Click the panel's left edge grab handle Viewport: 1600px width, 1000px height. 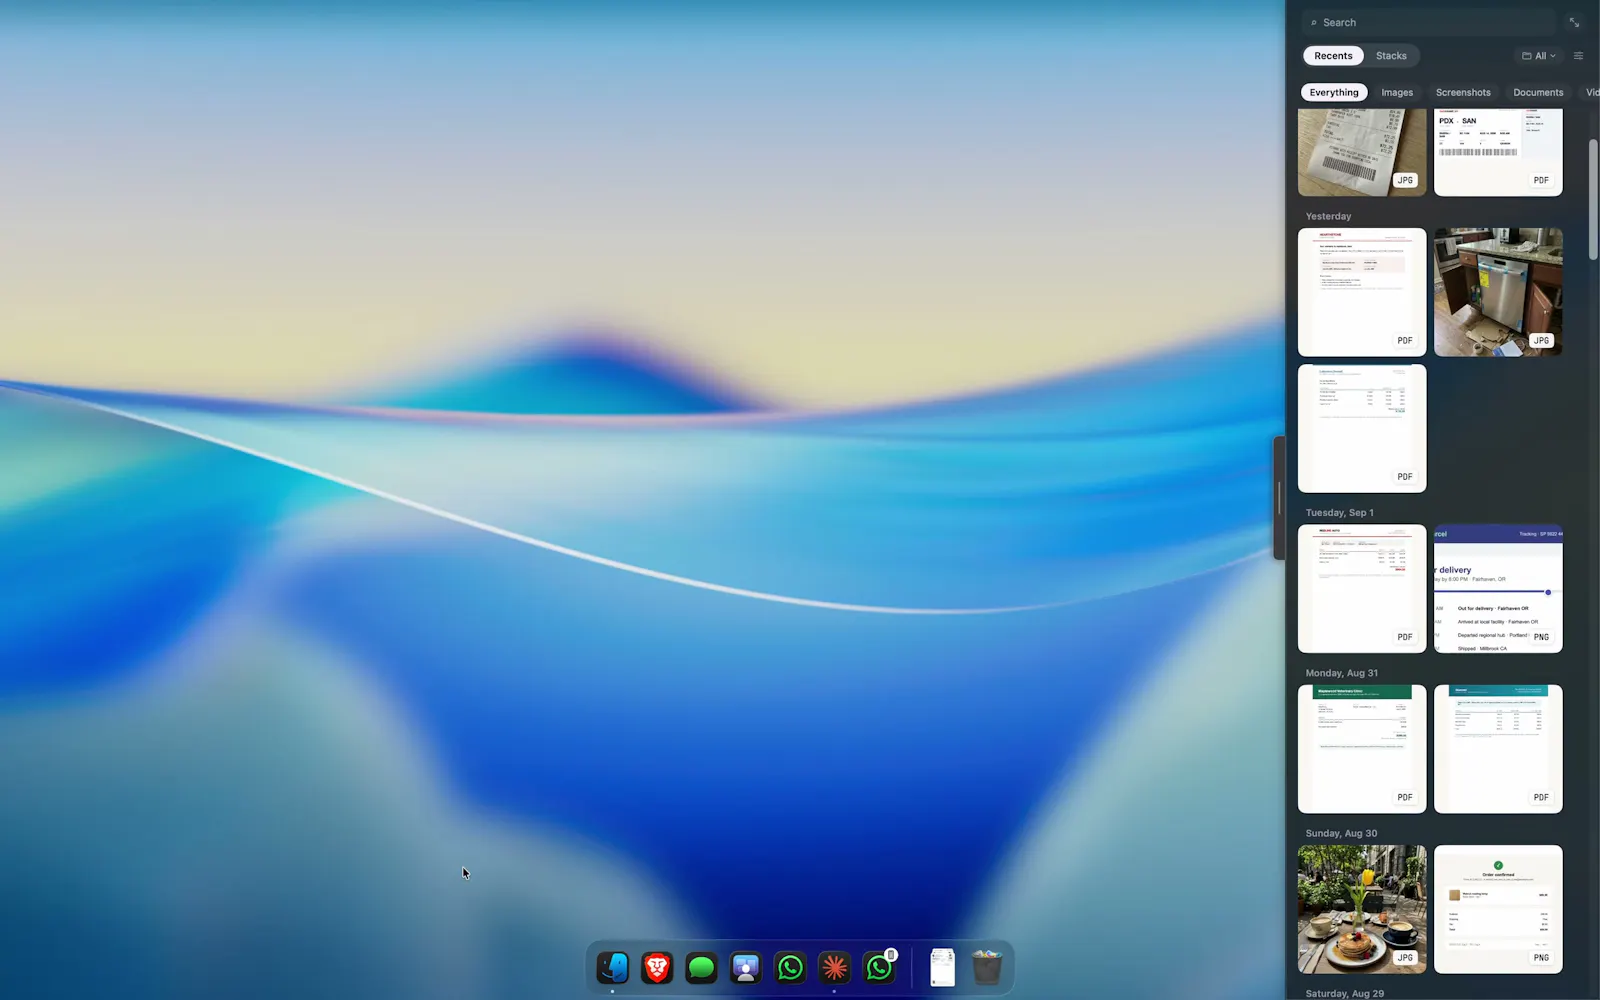coord(1279,498)
